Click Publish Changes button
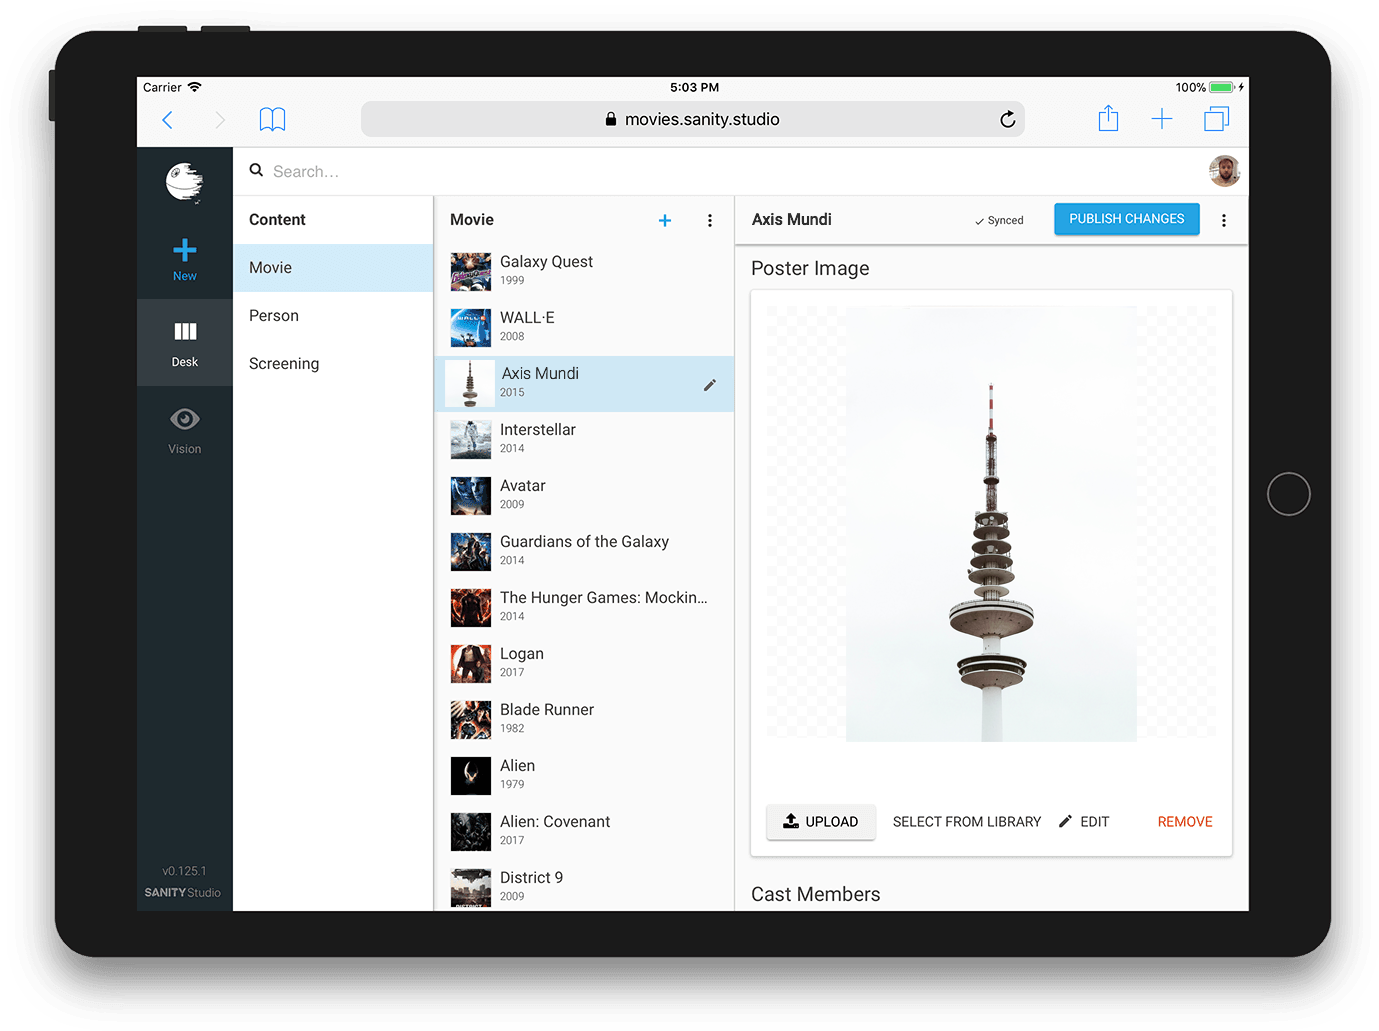This screenshot has height=1031, width=1379. [1126, 219]
